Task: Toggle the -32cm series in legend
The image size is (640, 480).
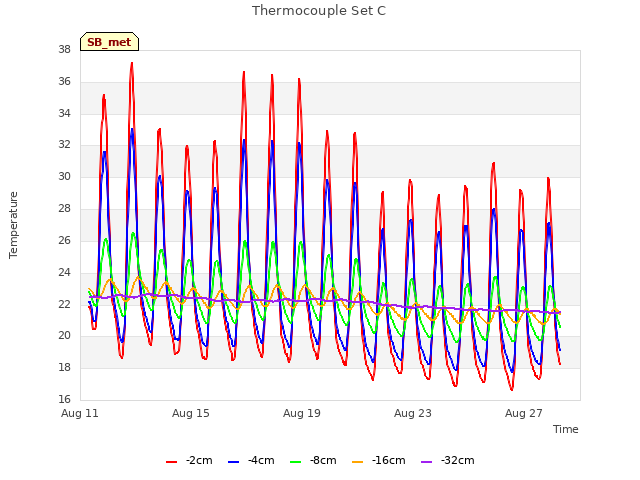Action: [x=448, y=461]
